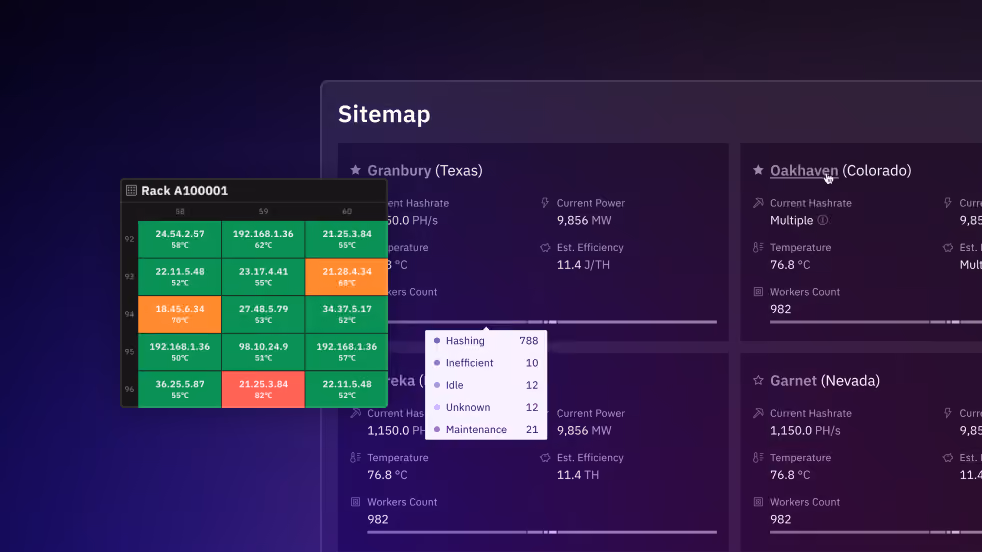Viewport: 982px width, 552px height.
Task: Click Garnet's Workers Count icon
Action: (x=758, y=502)
